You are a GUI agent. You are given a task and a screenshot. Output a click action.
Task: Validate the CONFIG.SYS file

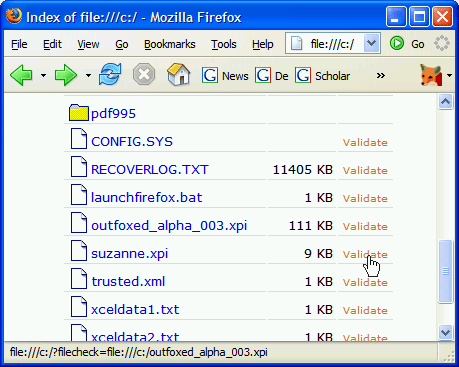[x=365, y=143]
